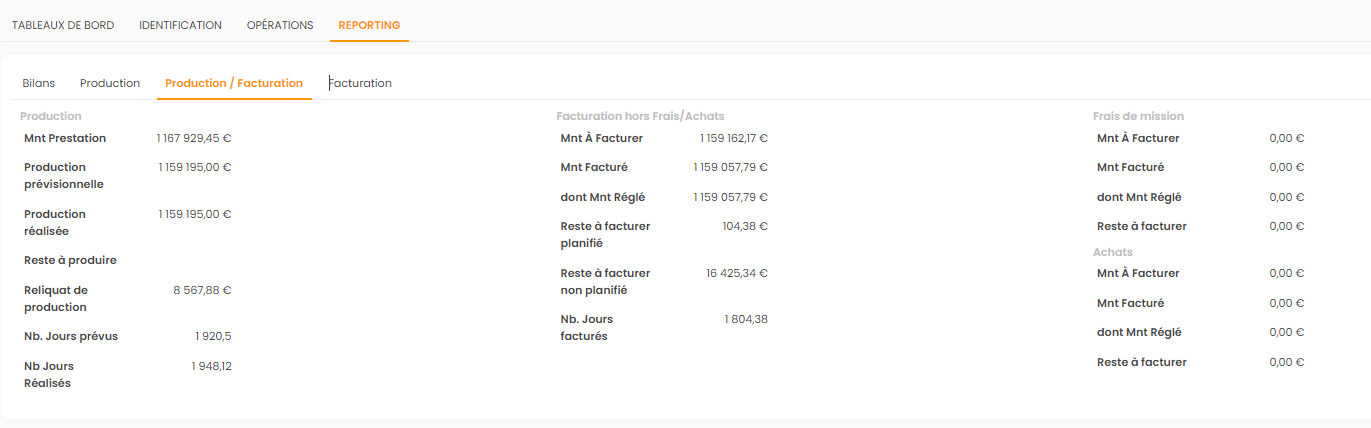This screenshot has width=1371, height=428.
Task: Switch to the IDENTIFICATION tab
Action: pos(180,25)
